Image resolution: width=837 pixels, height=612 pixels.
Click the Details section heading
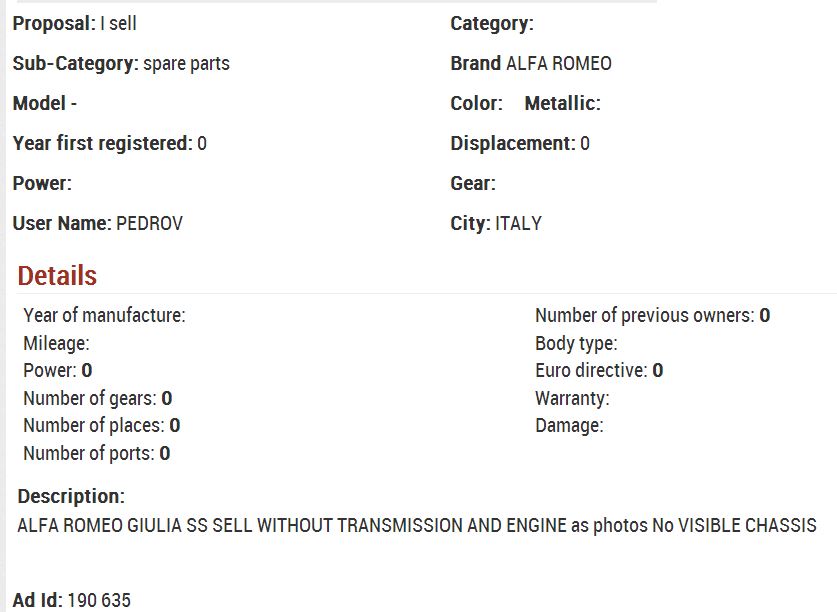[x=57, y=276]
